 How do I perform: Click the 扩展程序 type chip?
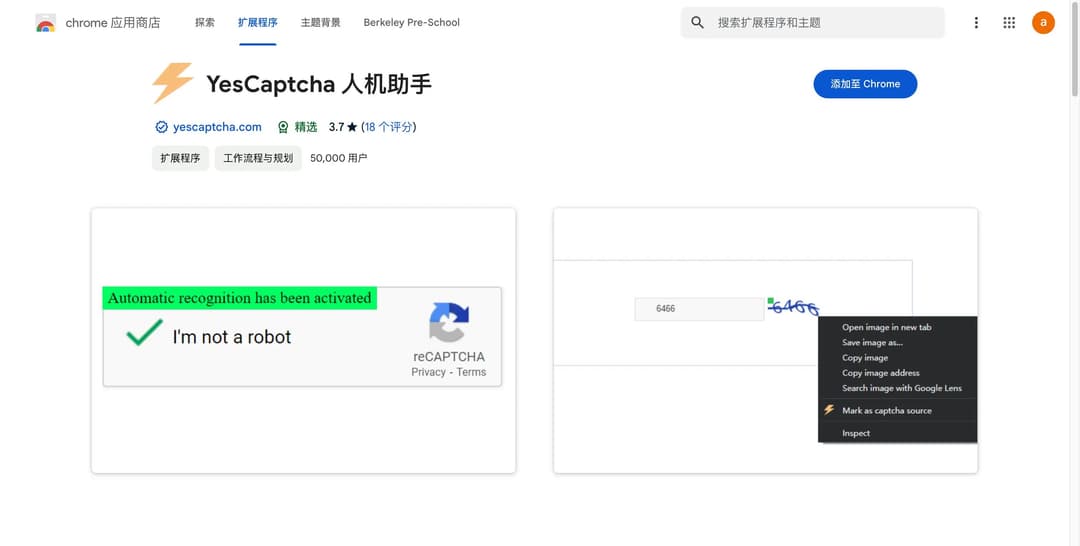tap(180, 158)
